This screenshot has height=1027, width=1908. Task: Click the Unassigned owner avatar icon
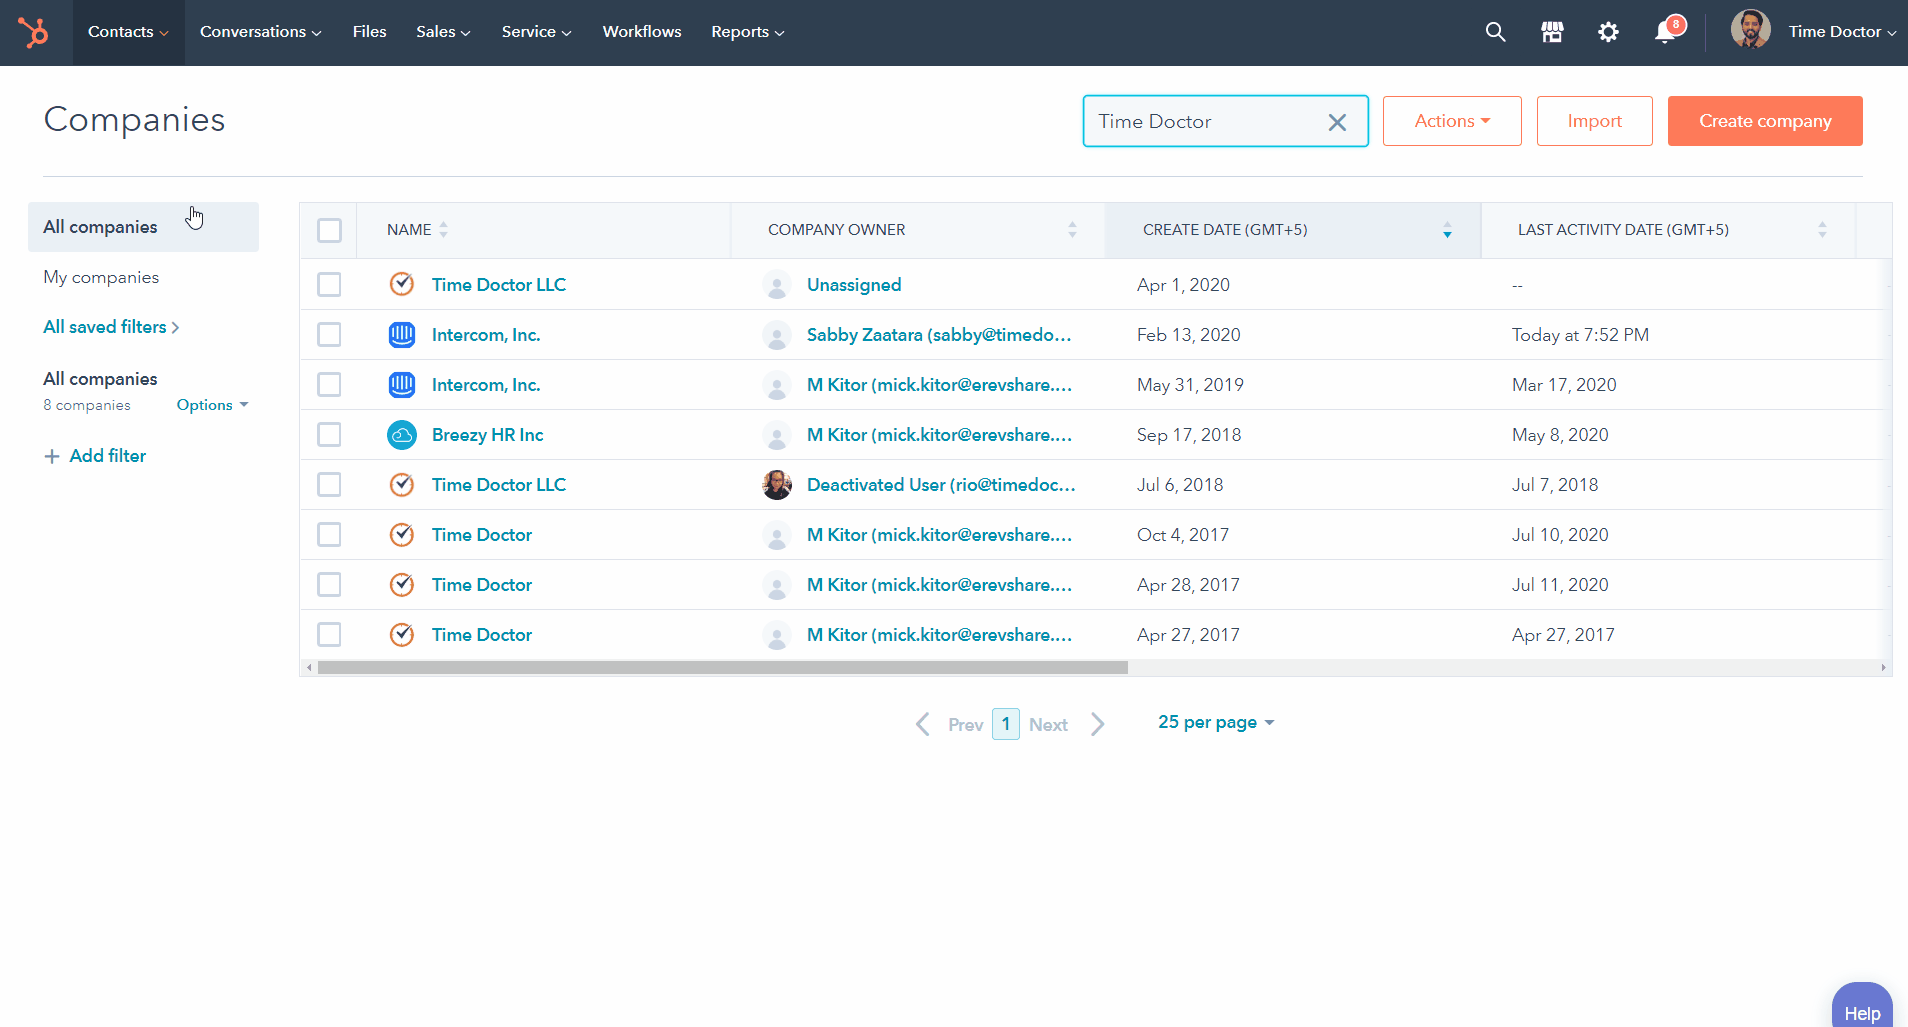pyautogui.click(x=777, y=285)
